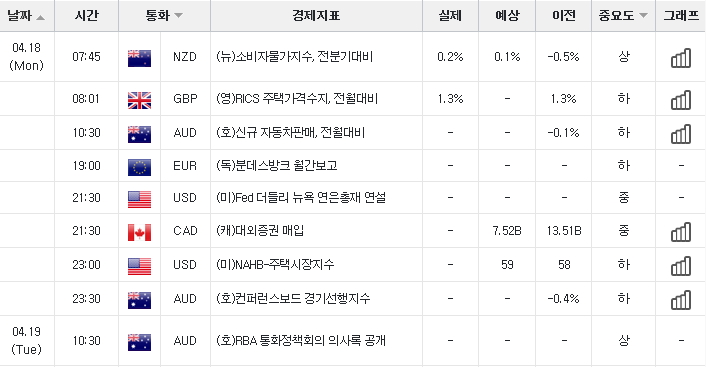
Task: Click the New Zealand flag icon
Action: coord(140,59)
